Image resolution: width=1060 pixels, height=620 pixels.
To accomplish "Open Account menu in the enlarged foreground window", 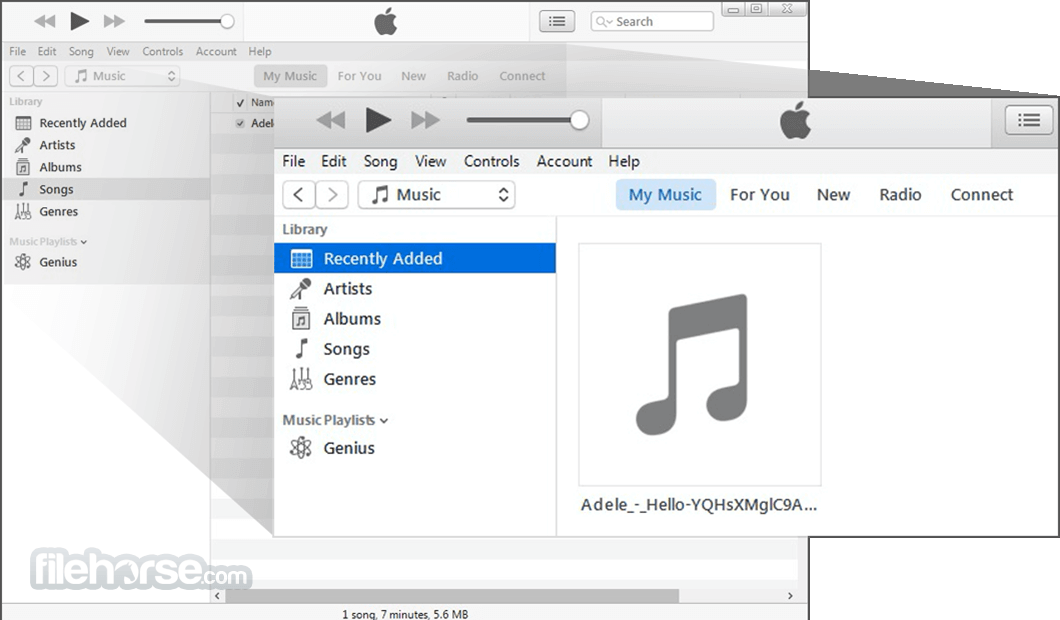I will click(564, 161).
